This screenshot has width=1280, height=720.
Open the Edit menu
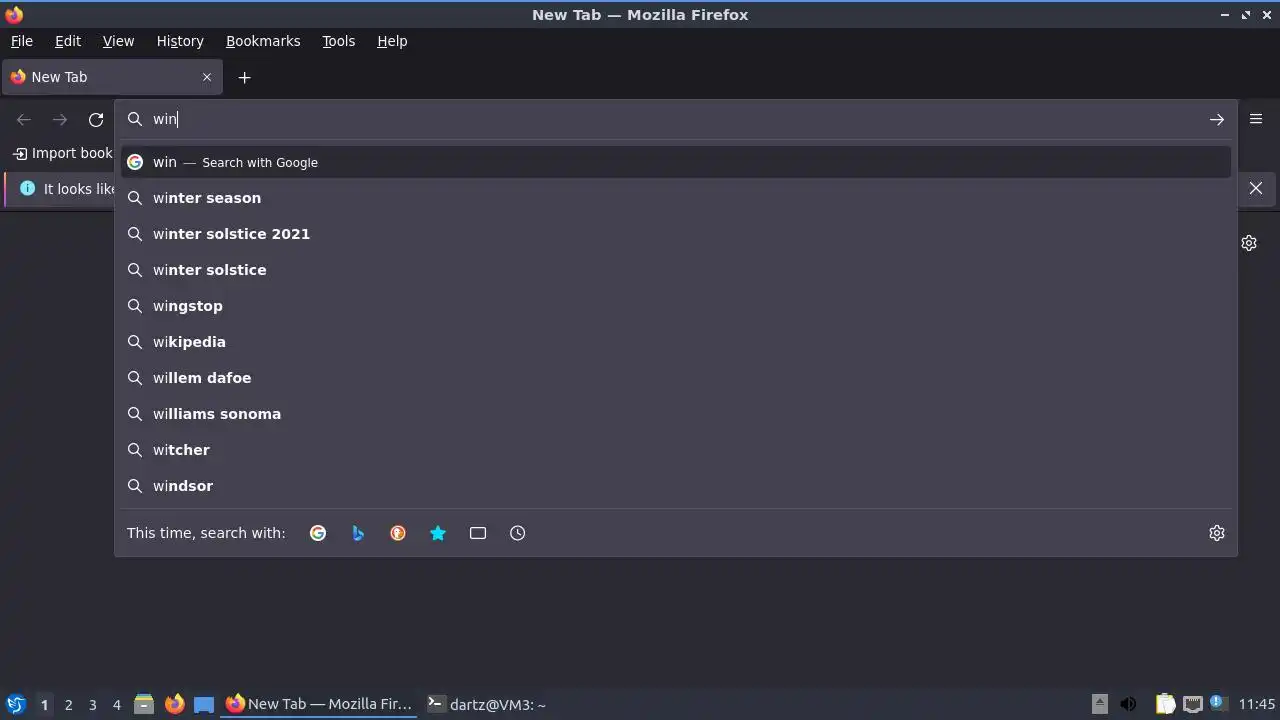(68, 41)
